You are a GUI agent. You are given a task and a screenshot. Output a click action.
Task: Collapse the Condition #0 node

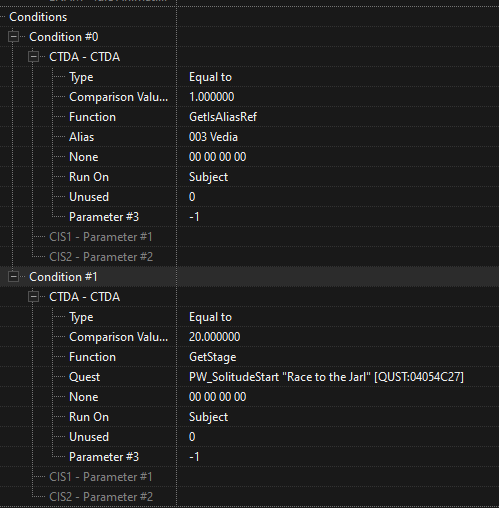coord(13,37)
